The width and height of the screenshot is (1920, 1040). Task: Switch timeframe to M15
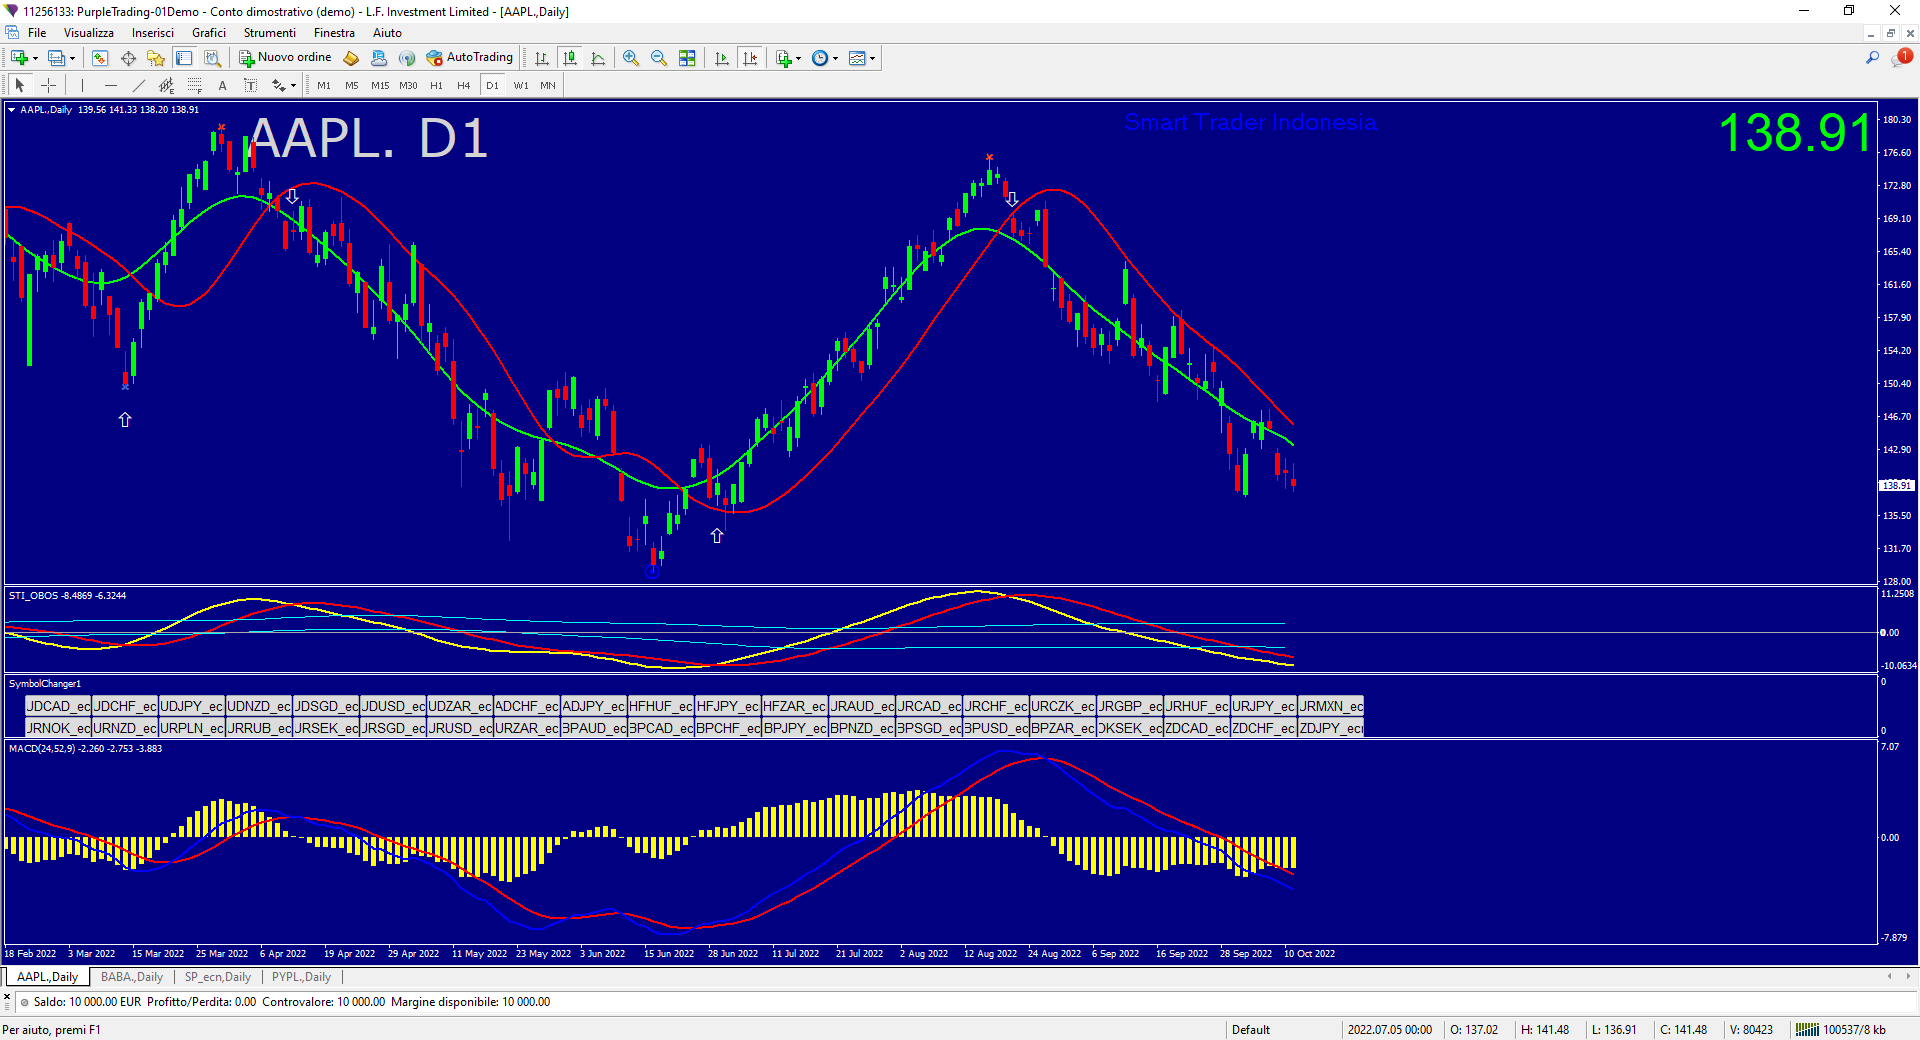(380, 86)
